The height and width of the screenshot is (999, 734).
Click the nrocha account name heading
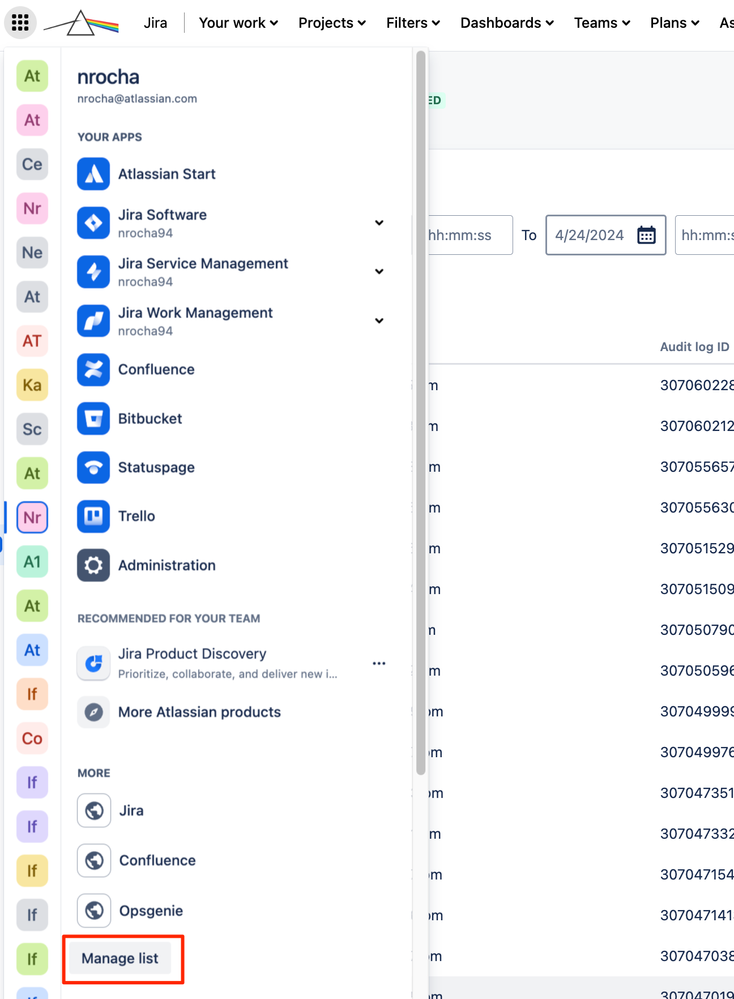(x=108, y=77)
